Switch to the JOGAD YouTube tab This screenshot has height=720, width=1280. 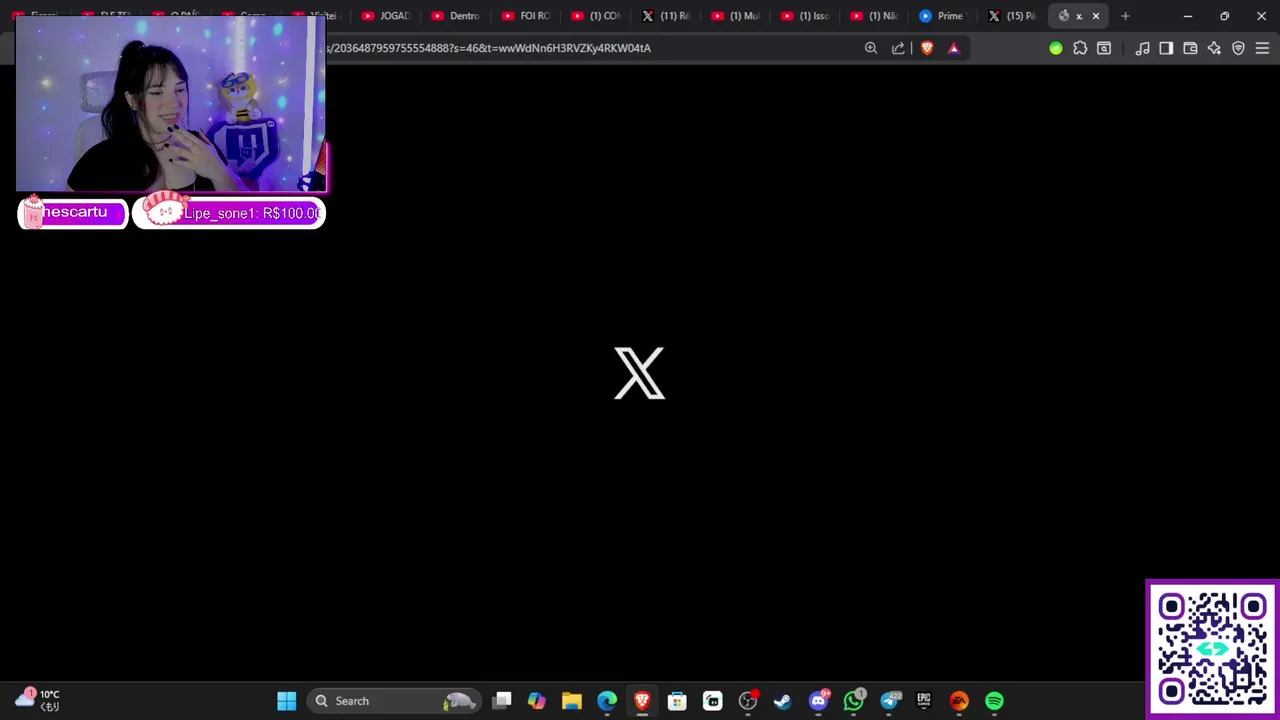(387, 16)
